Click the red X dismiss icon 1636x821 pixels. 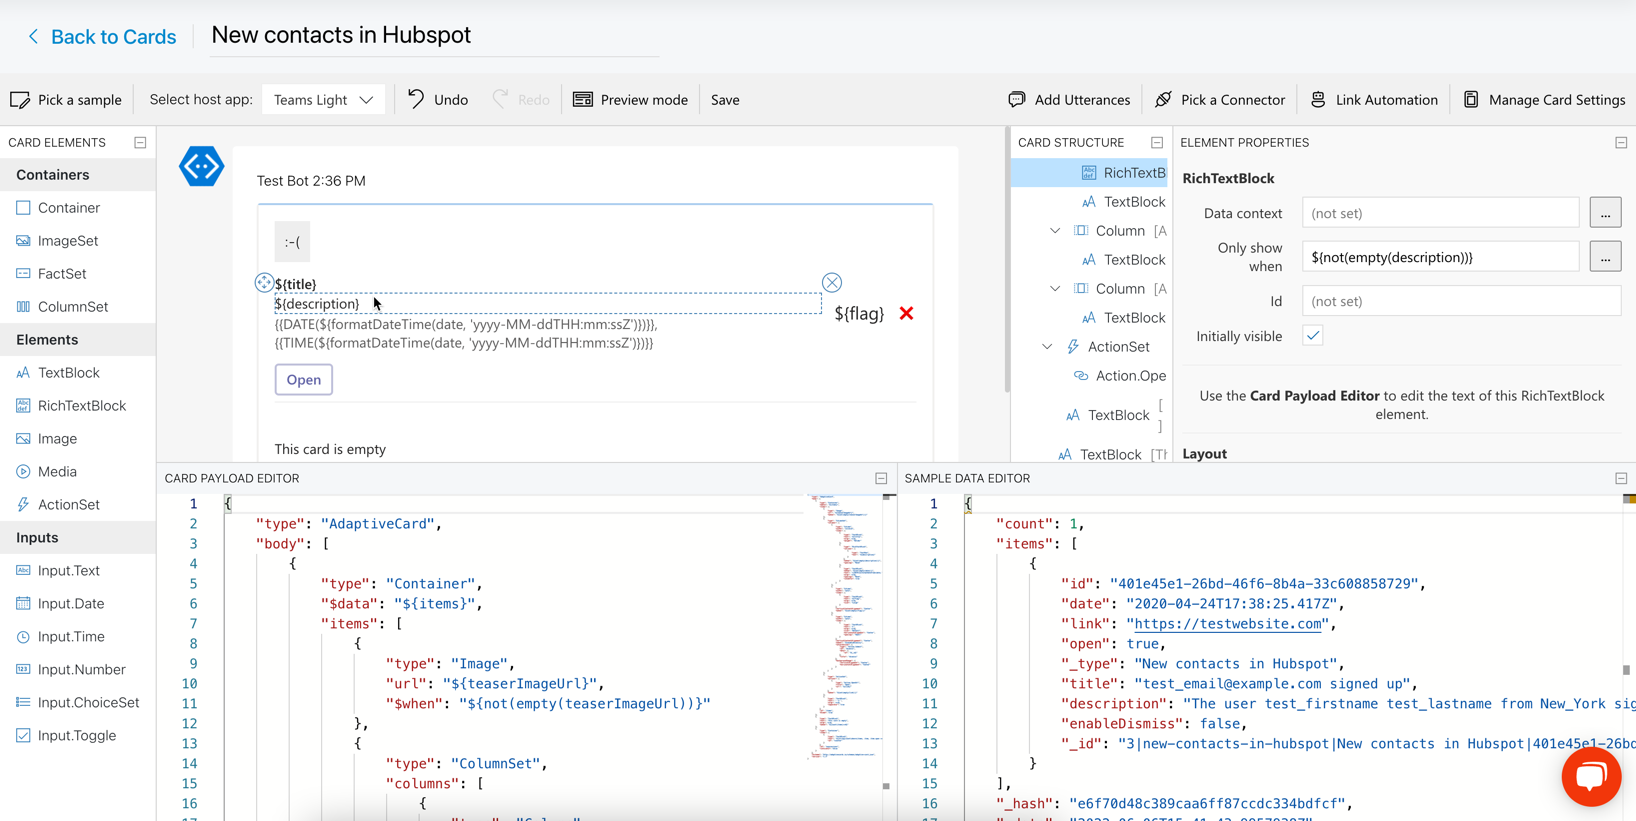pos(906,313)
